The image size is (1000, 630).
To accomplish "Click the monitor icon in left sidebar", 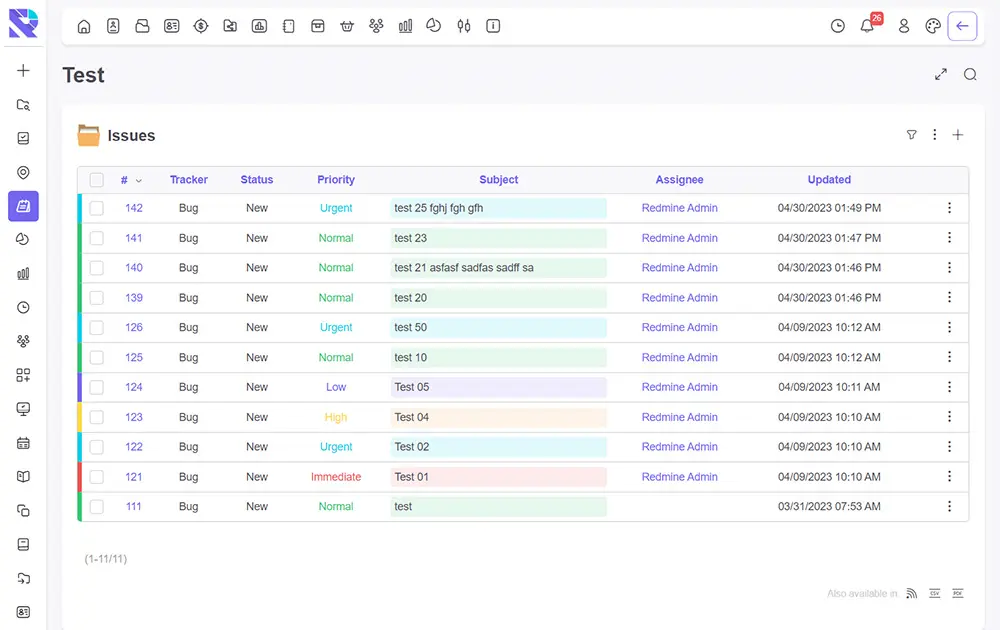I will pyautogui.click(x=23, y=409).
